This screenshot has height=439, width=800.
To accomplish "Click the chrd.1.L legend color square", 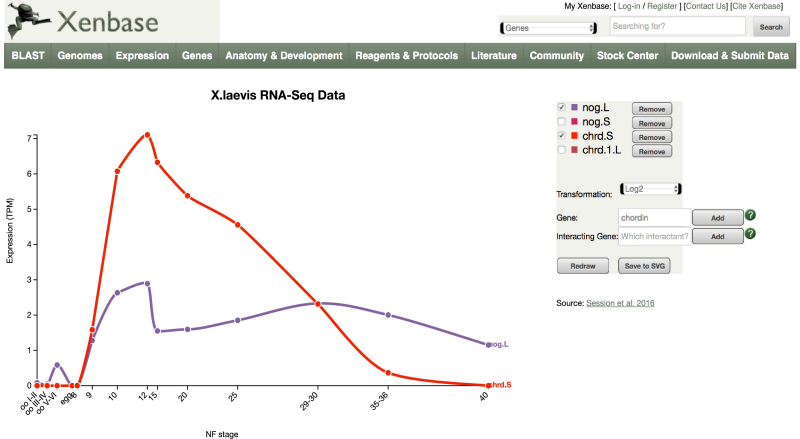I will (x=573, y=150).
